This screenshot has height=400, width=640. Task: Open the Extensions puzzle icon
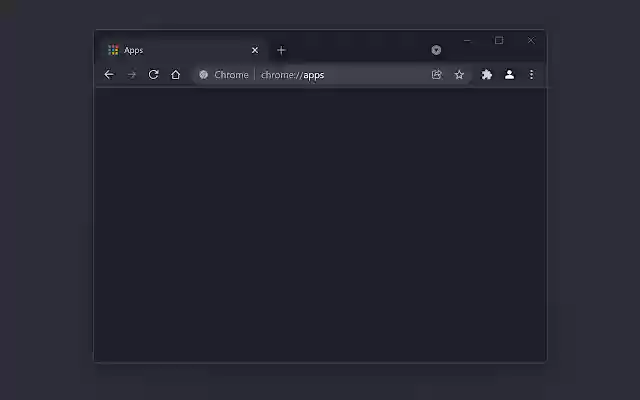coord(487,75)
